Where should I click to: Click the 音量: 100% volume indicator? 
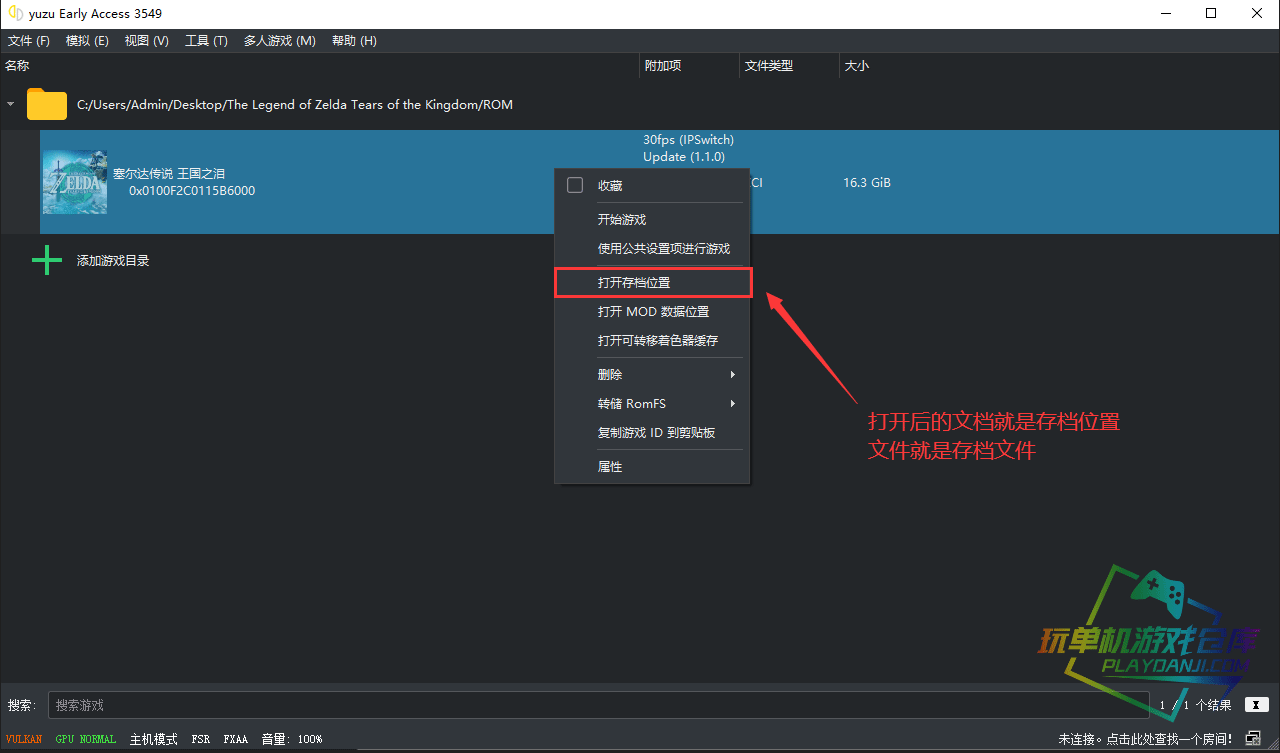point(292,739)
